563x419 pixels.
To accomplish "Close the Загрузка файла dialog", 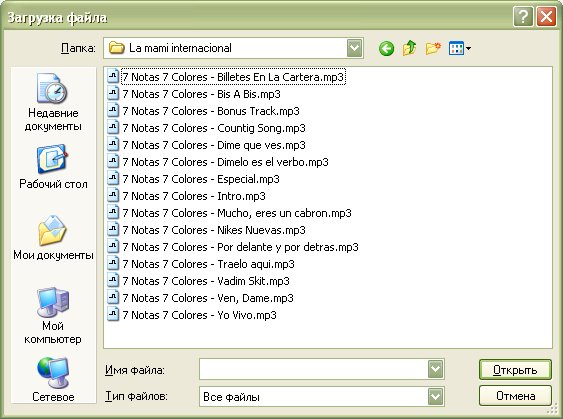I will pos(546,17).
